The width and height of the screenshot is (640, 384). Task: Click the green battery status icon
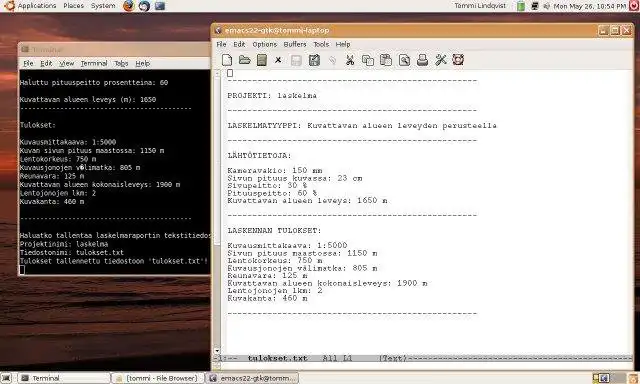point(521,6)
